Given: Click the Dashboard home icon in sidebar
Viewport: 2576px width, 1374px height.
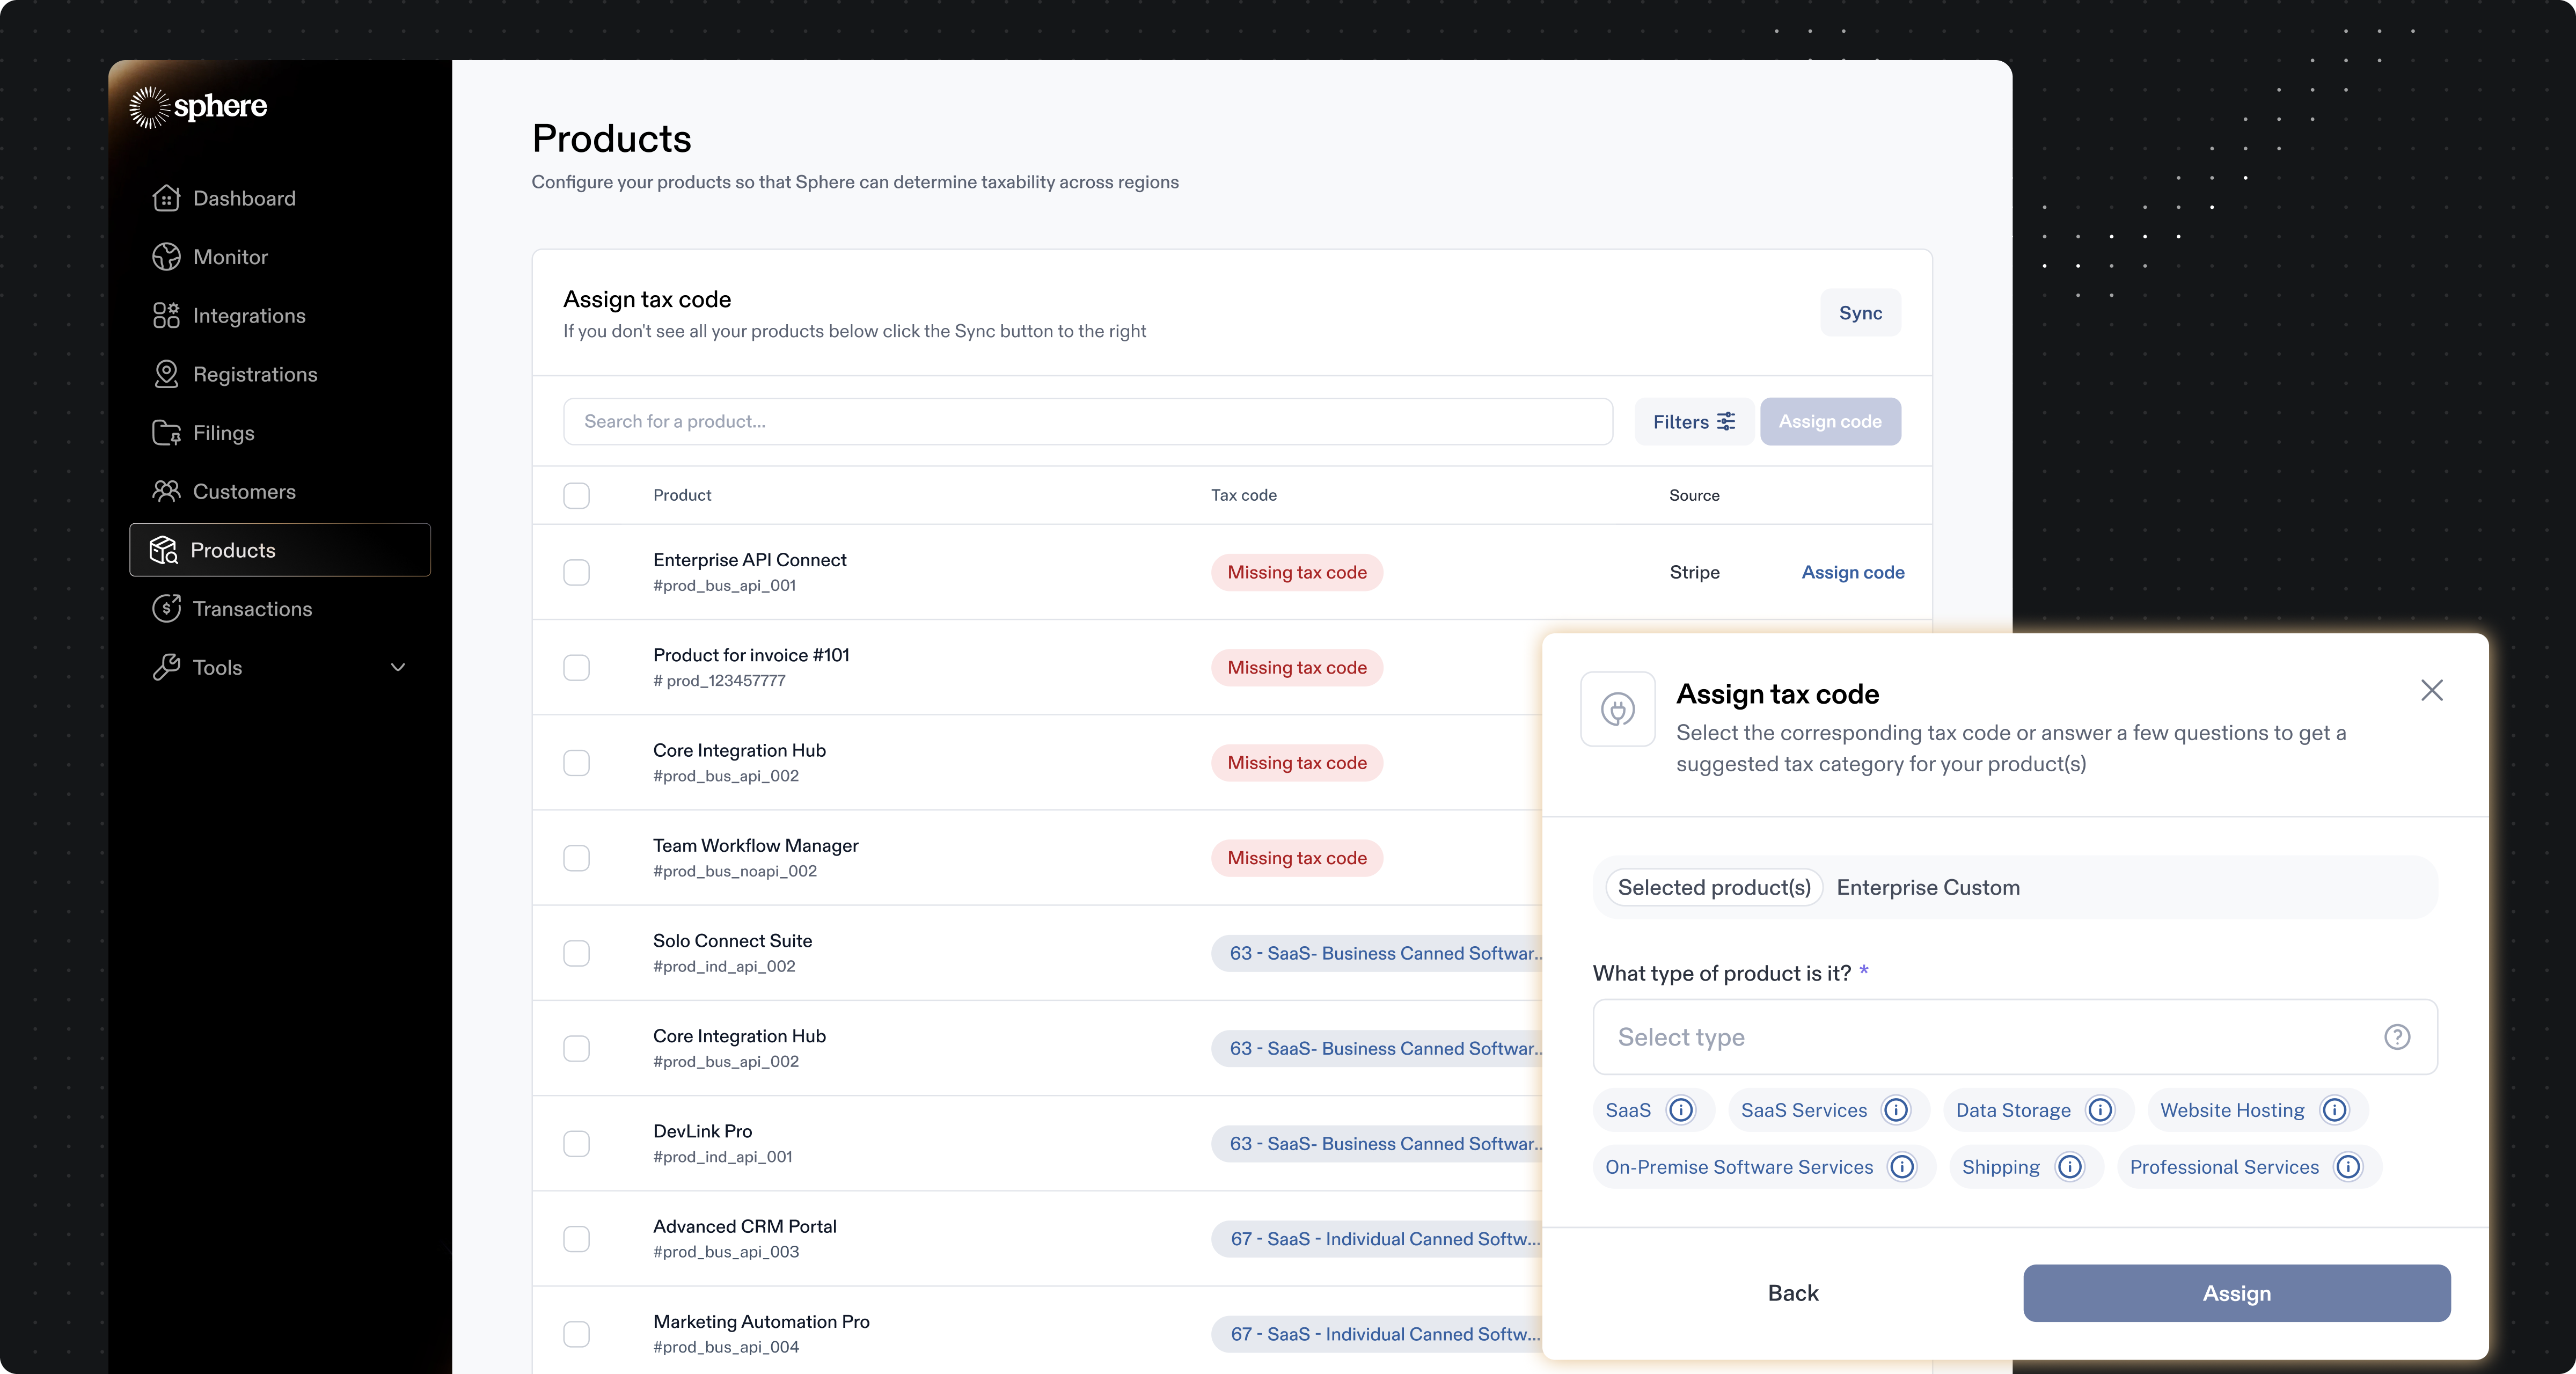Looking at the screenshot, I should click(166, 198).
